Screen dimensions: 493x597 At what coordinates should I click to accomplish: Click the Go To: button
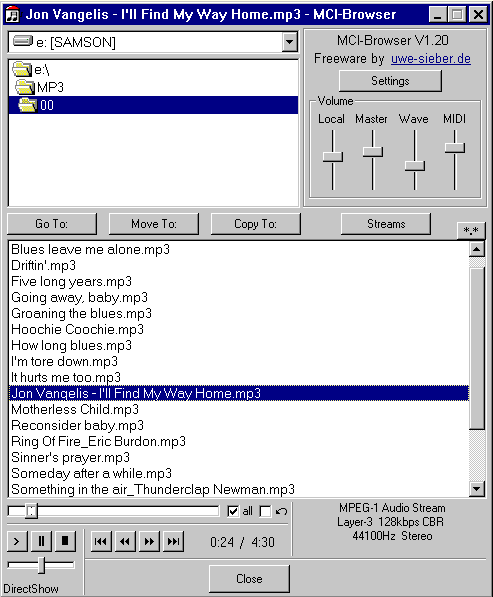click(x=52, y=223)
